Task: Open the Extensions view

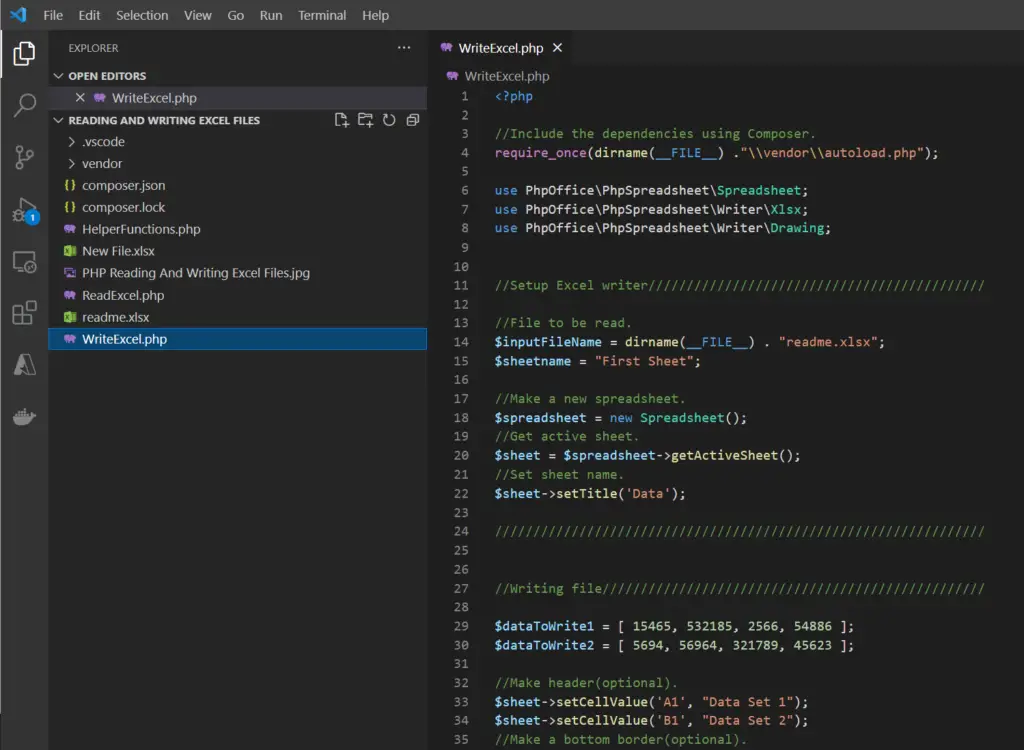Action: [x=24, y=314]
